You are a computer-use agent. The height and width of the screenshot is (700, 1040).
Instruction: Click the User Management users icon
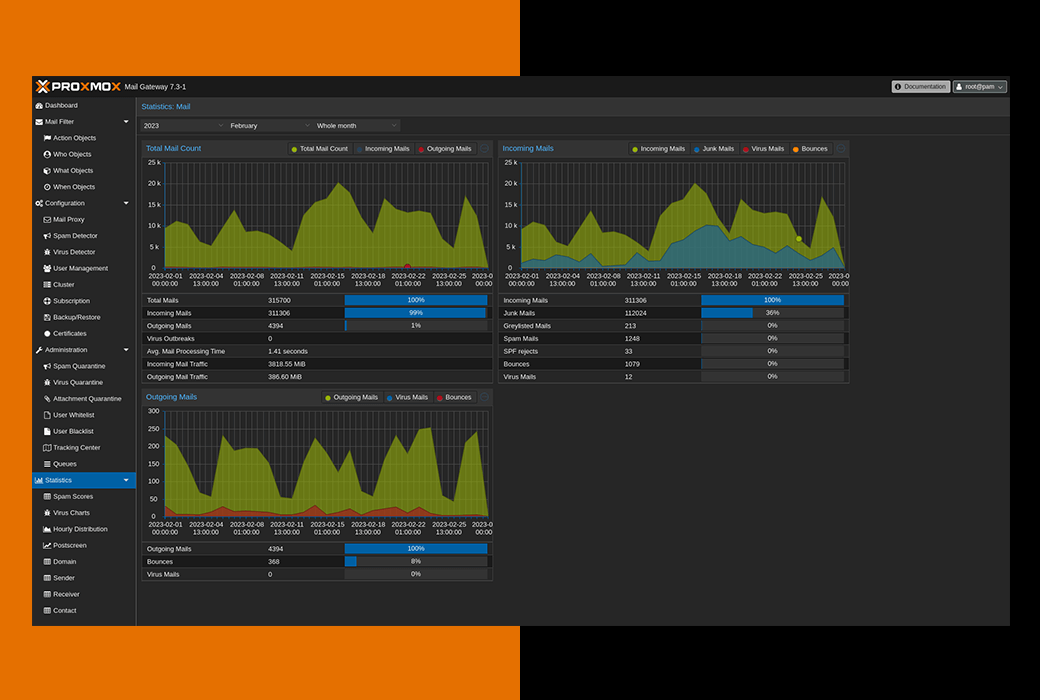pyautogui.click(x=47, y=268)
